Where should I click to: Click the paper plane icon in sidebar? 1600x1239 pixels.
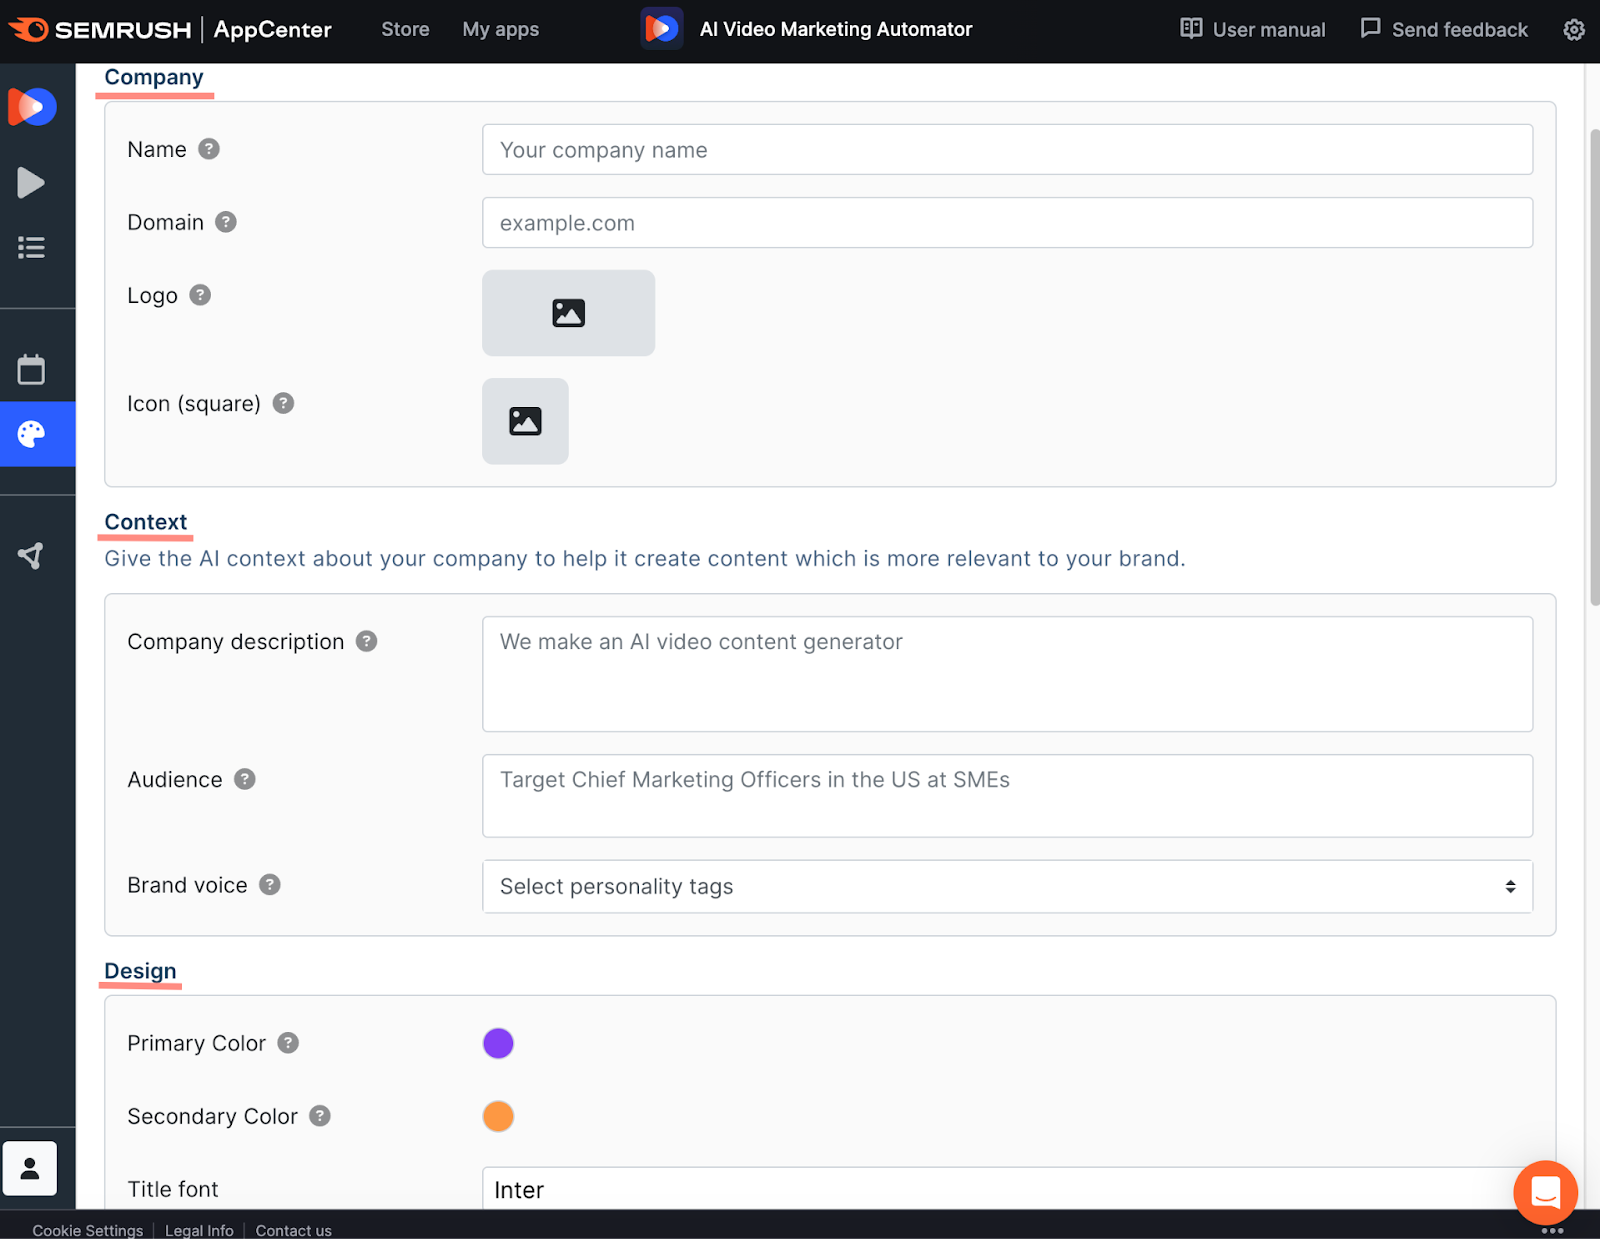(31, 555)
